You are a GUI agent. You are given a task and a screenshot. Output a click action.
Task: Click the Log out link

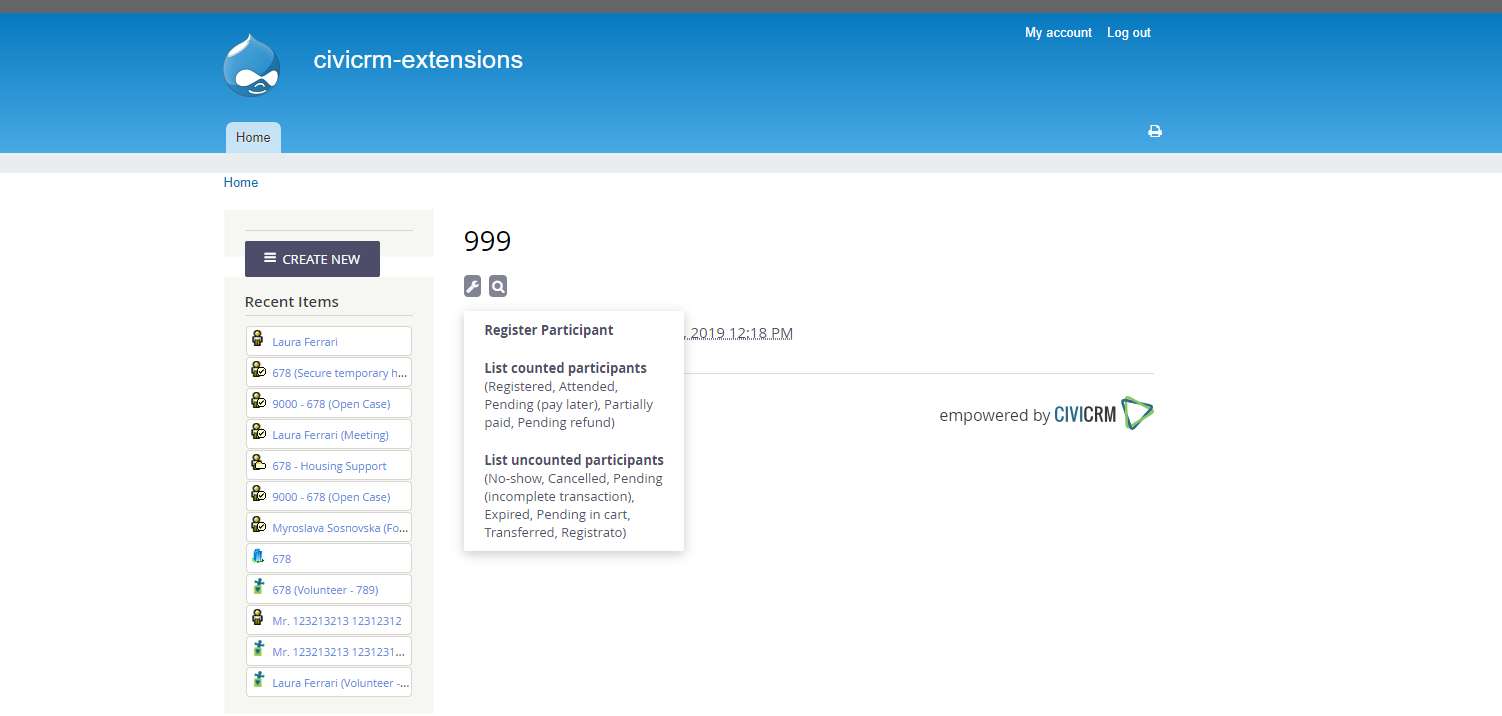[x=1128, y=33]
